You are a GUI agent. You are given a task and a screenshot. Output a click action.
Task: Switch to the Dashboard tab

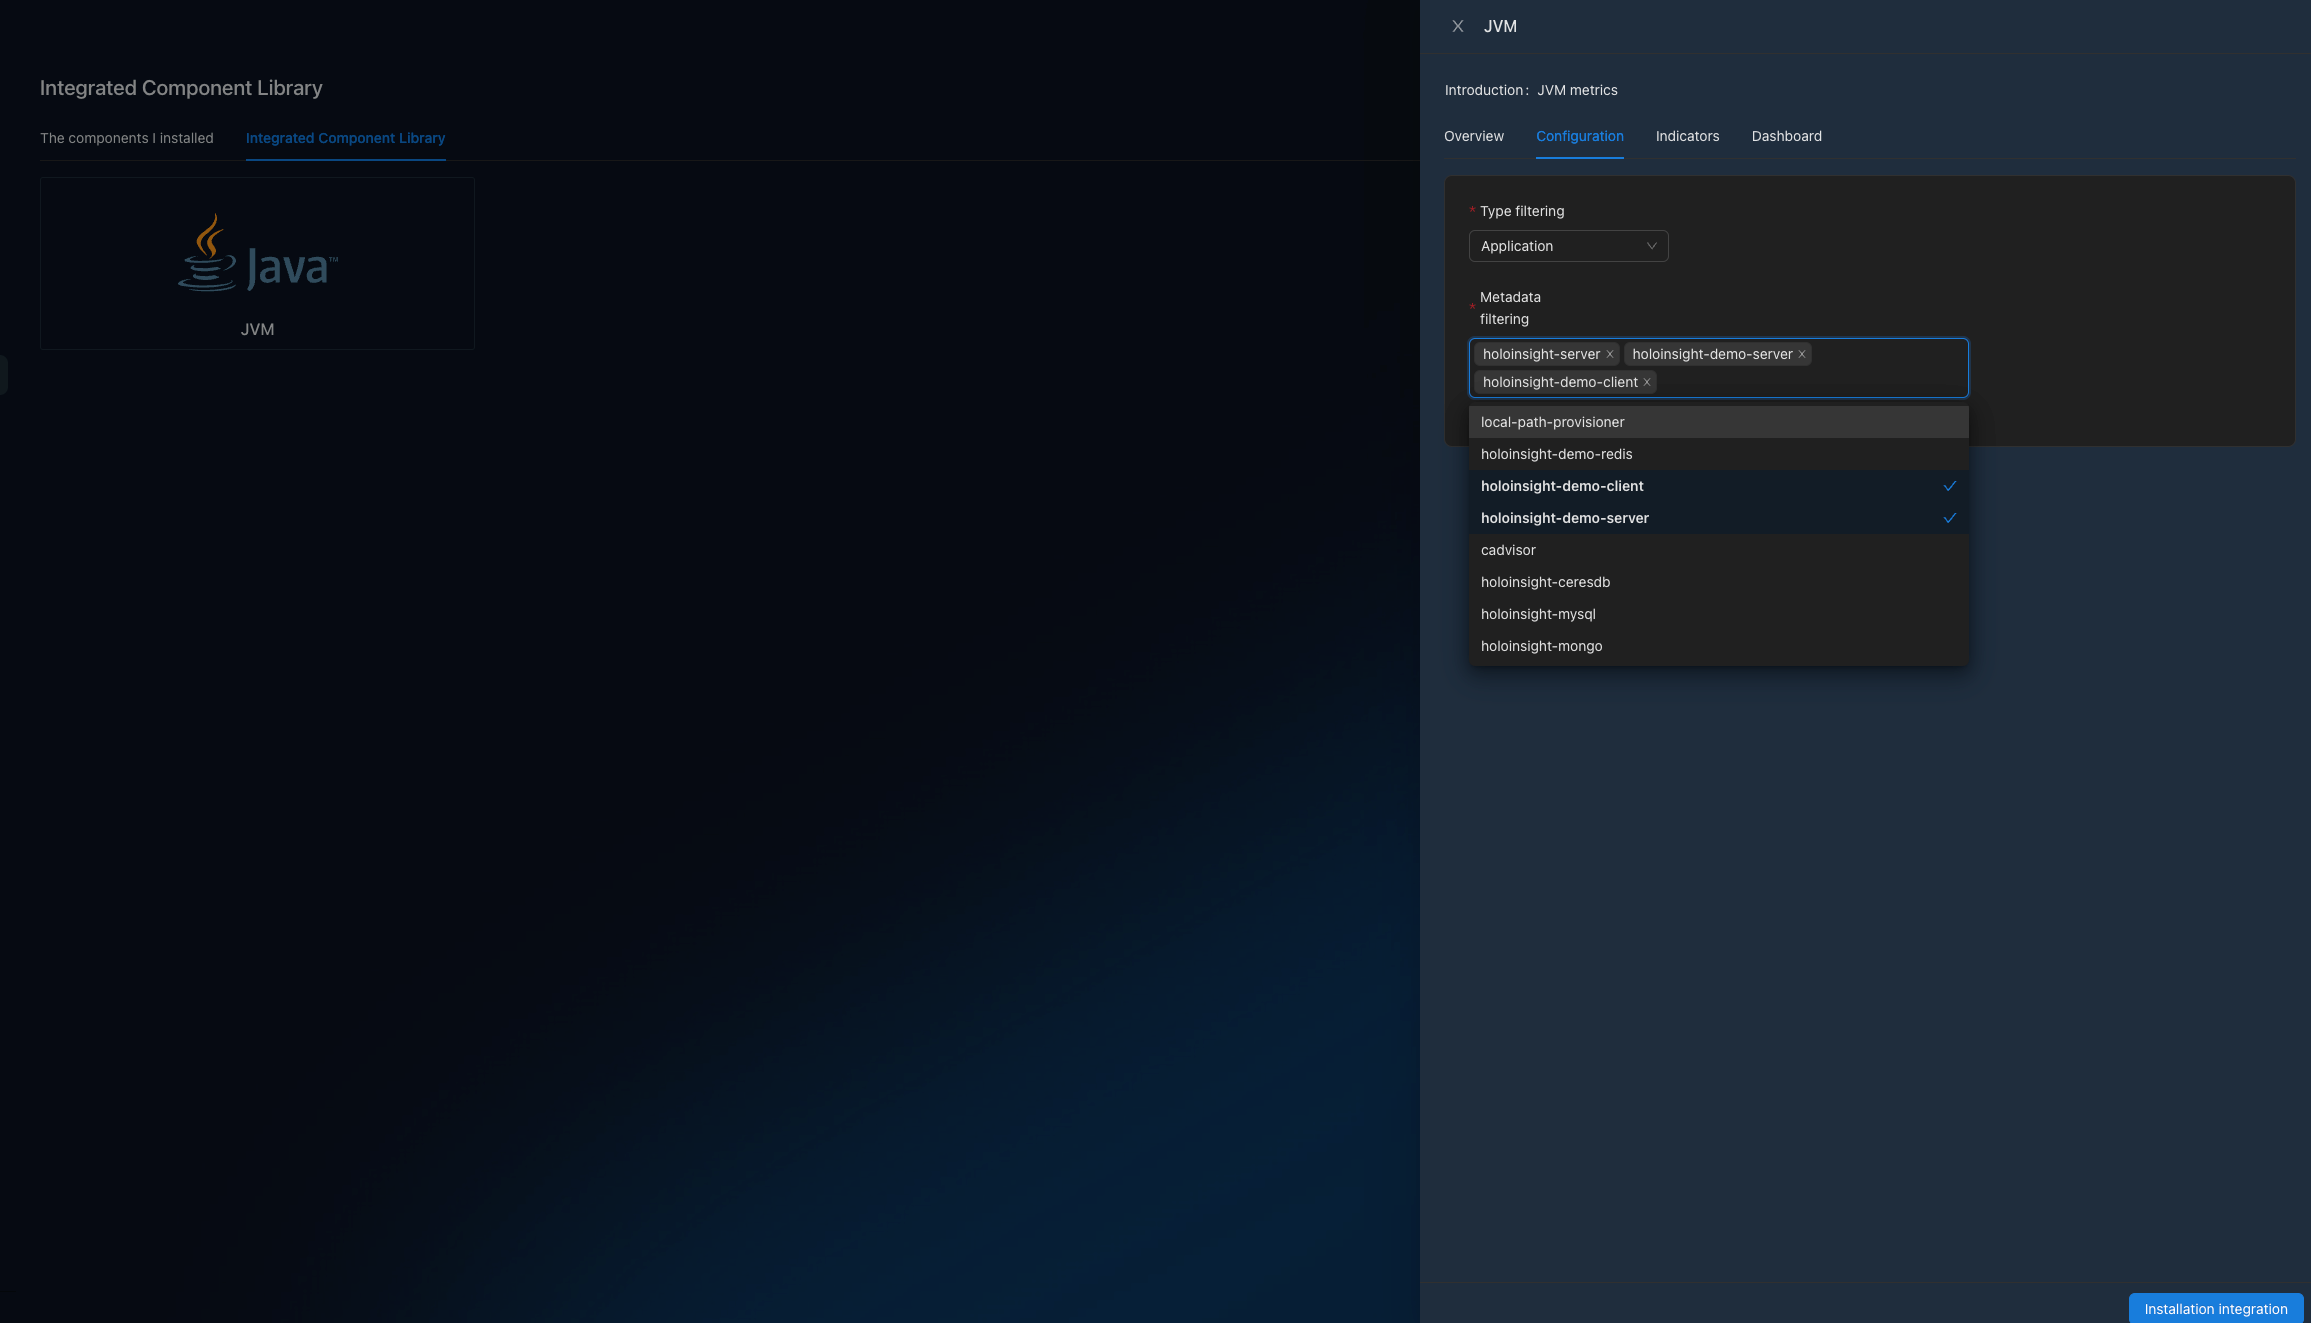click(1786, 136)
